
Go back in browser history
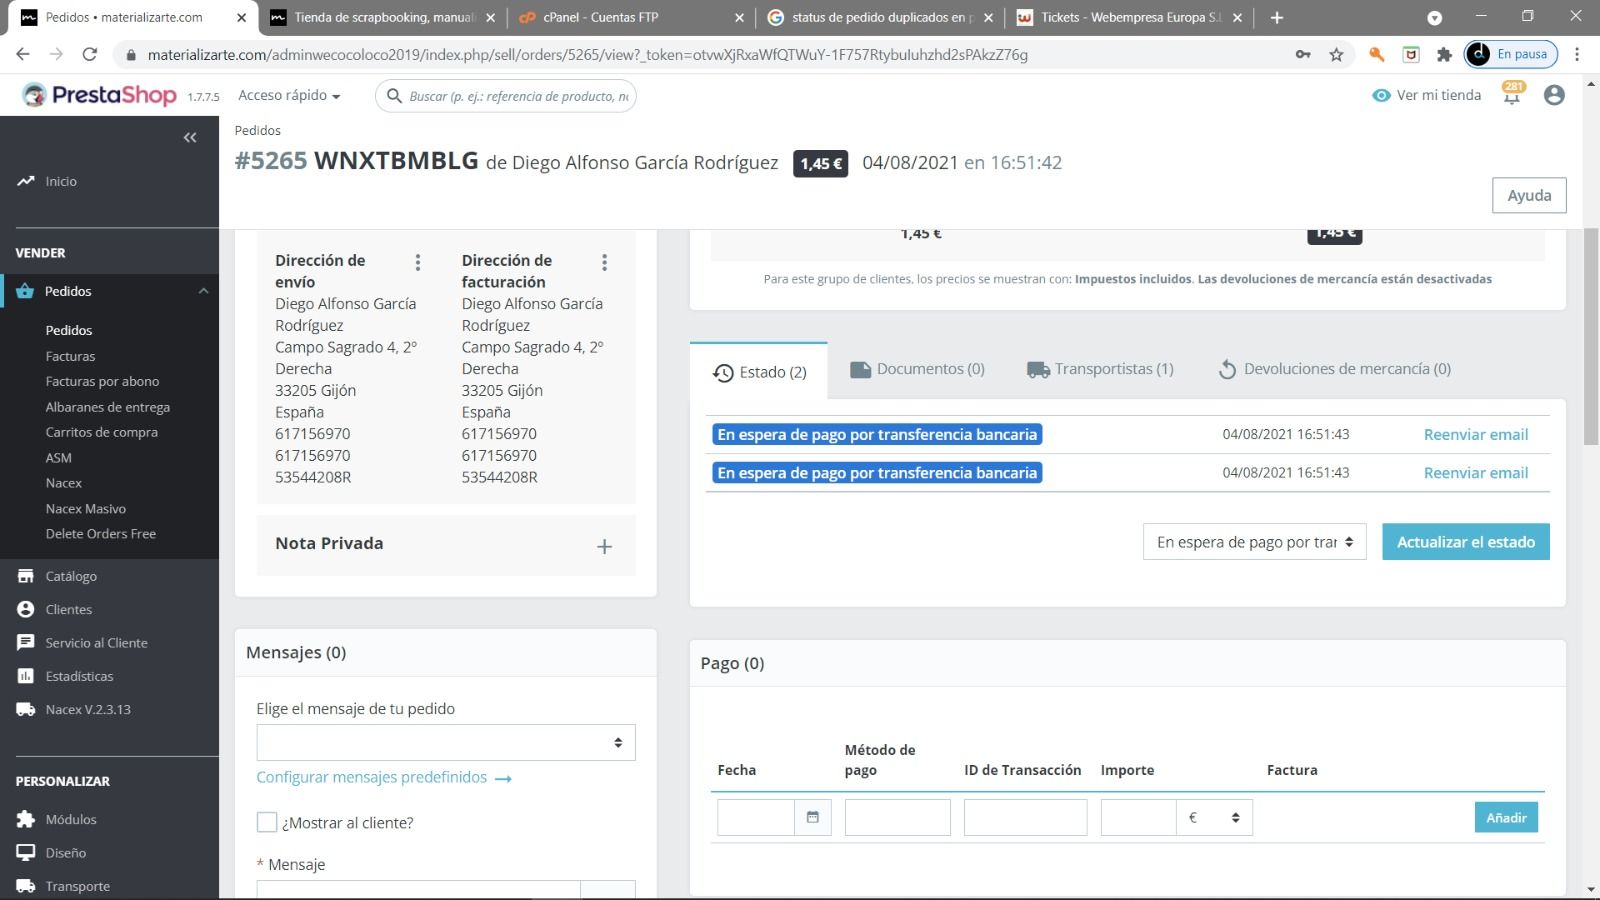click(x=23, y=54)
